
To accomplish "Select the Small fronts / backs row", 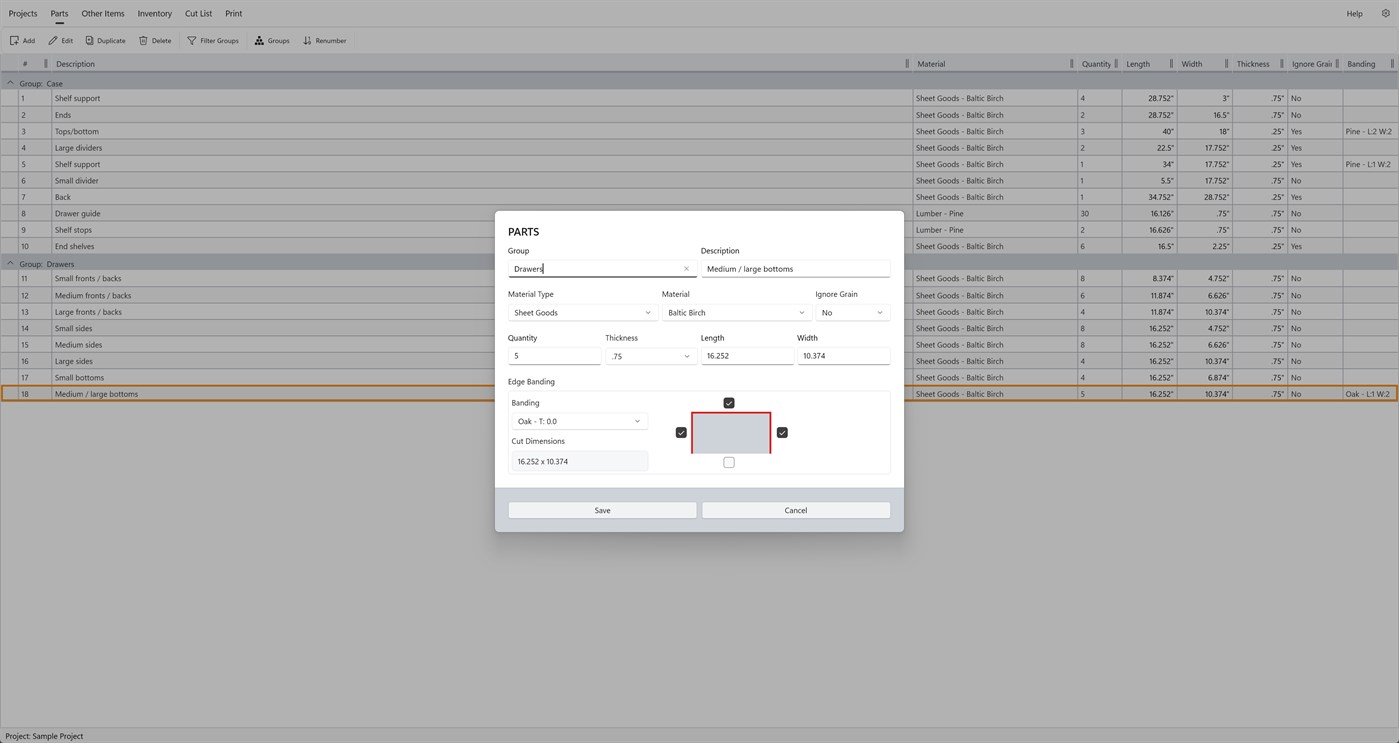I will tap(699, 279).
